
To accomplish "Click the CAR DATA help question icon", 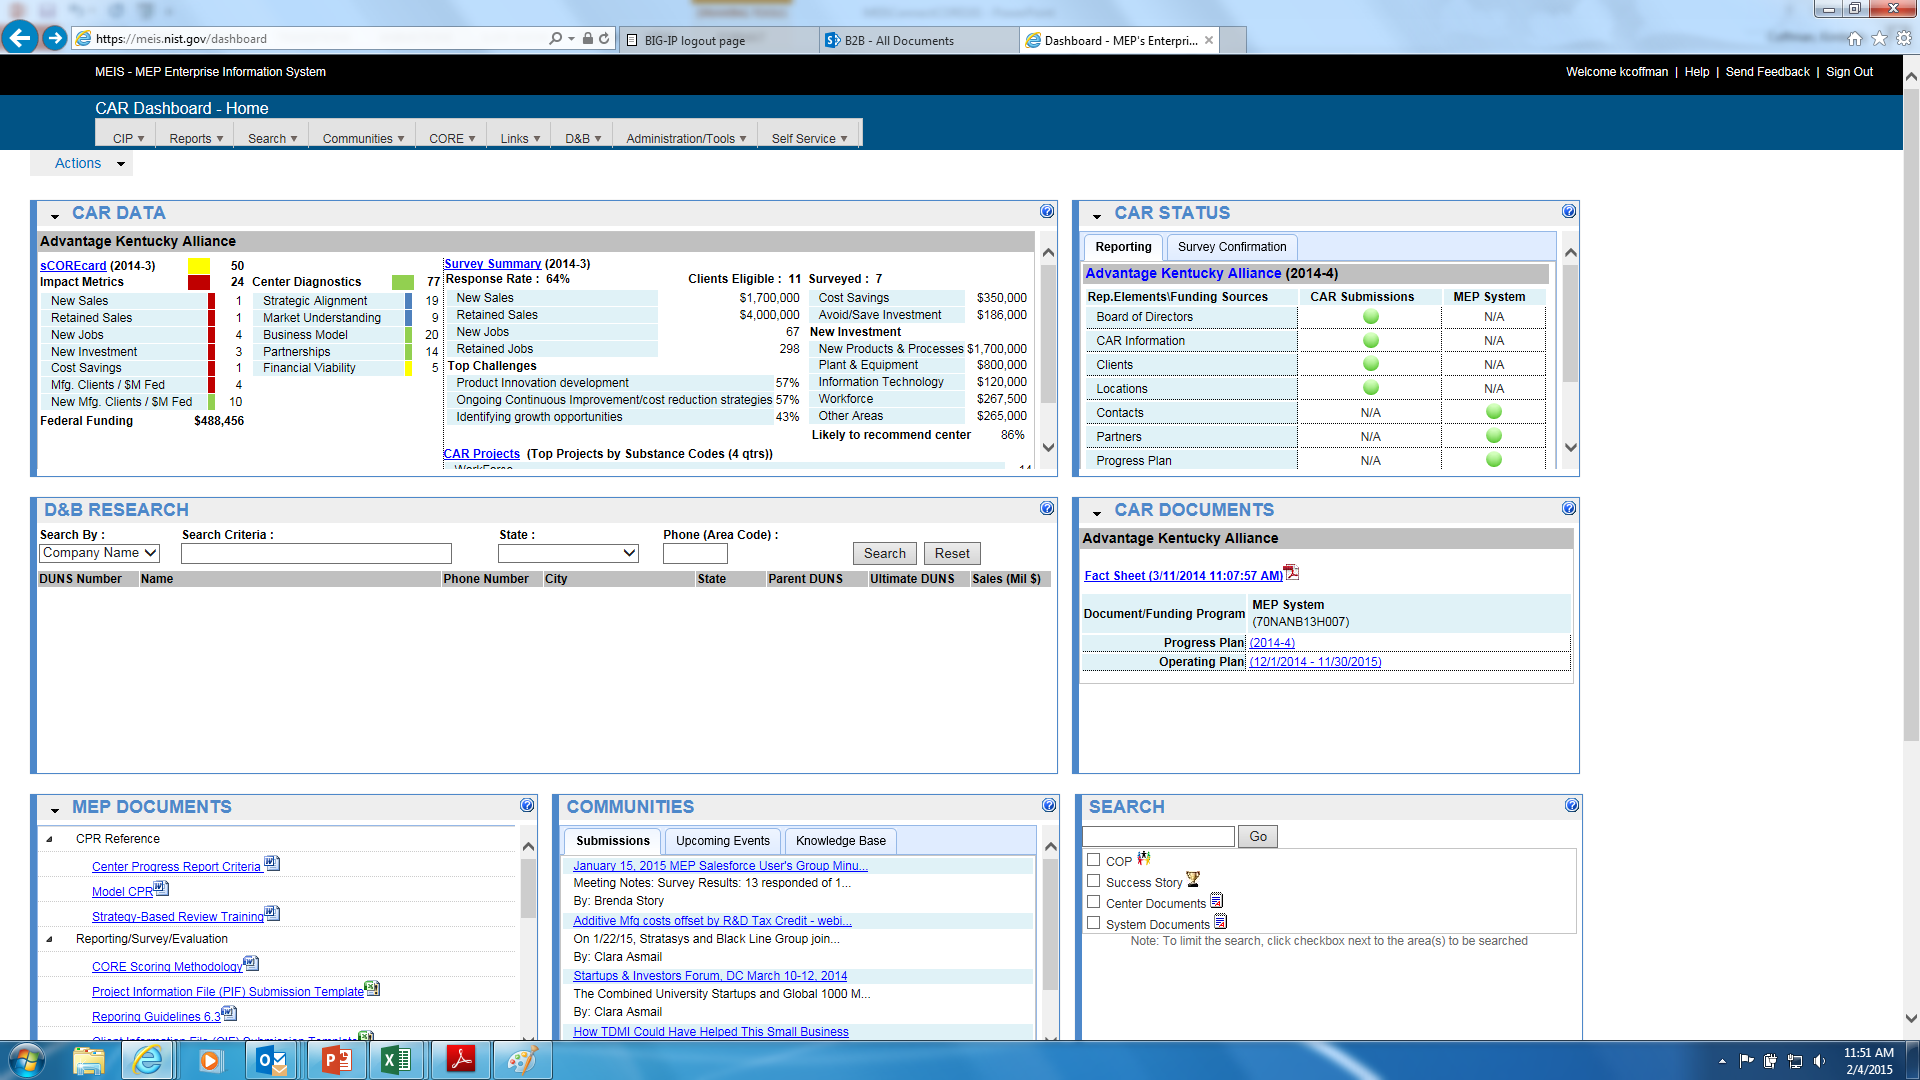I will [1046, 211].
